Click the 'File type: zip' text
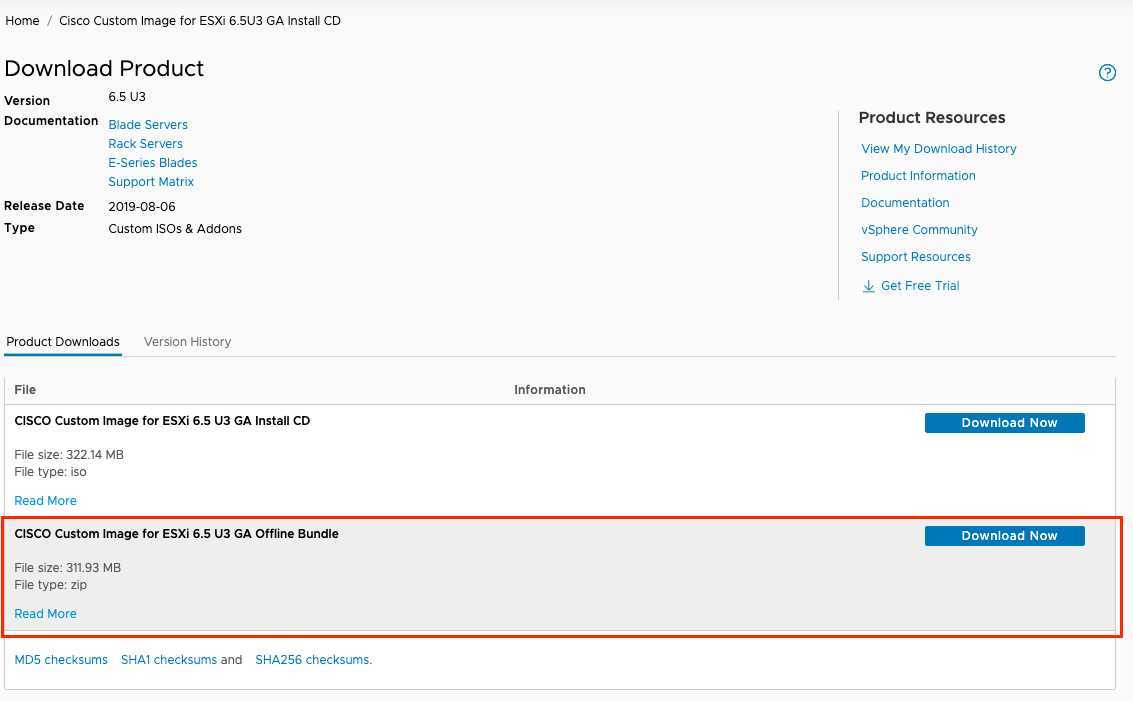The width and height of the screenshot is (1133, 701). 51,585
